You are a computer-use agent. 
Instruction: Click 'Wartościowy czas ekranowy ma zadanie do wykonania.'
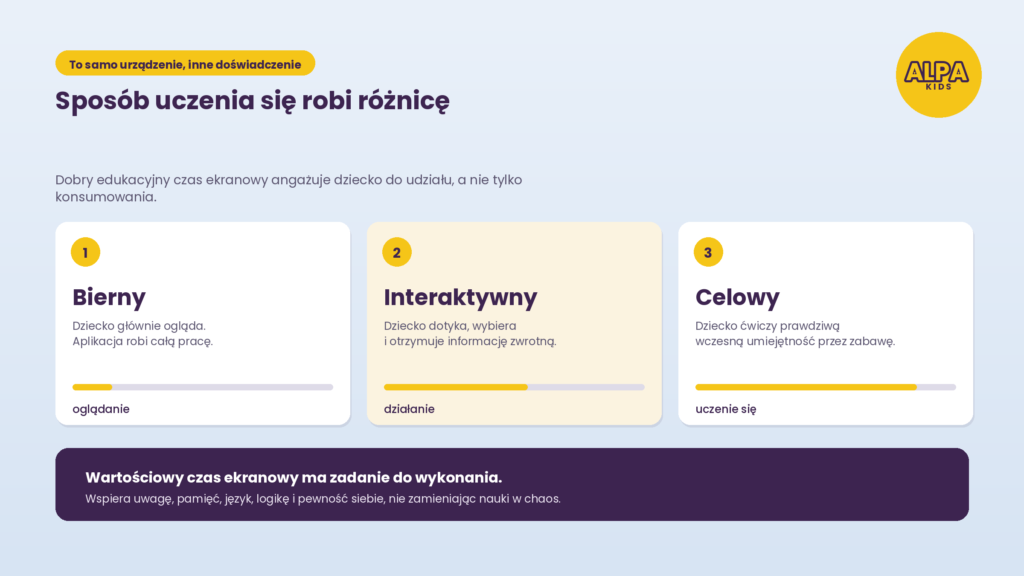[x=294, y=477]
